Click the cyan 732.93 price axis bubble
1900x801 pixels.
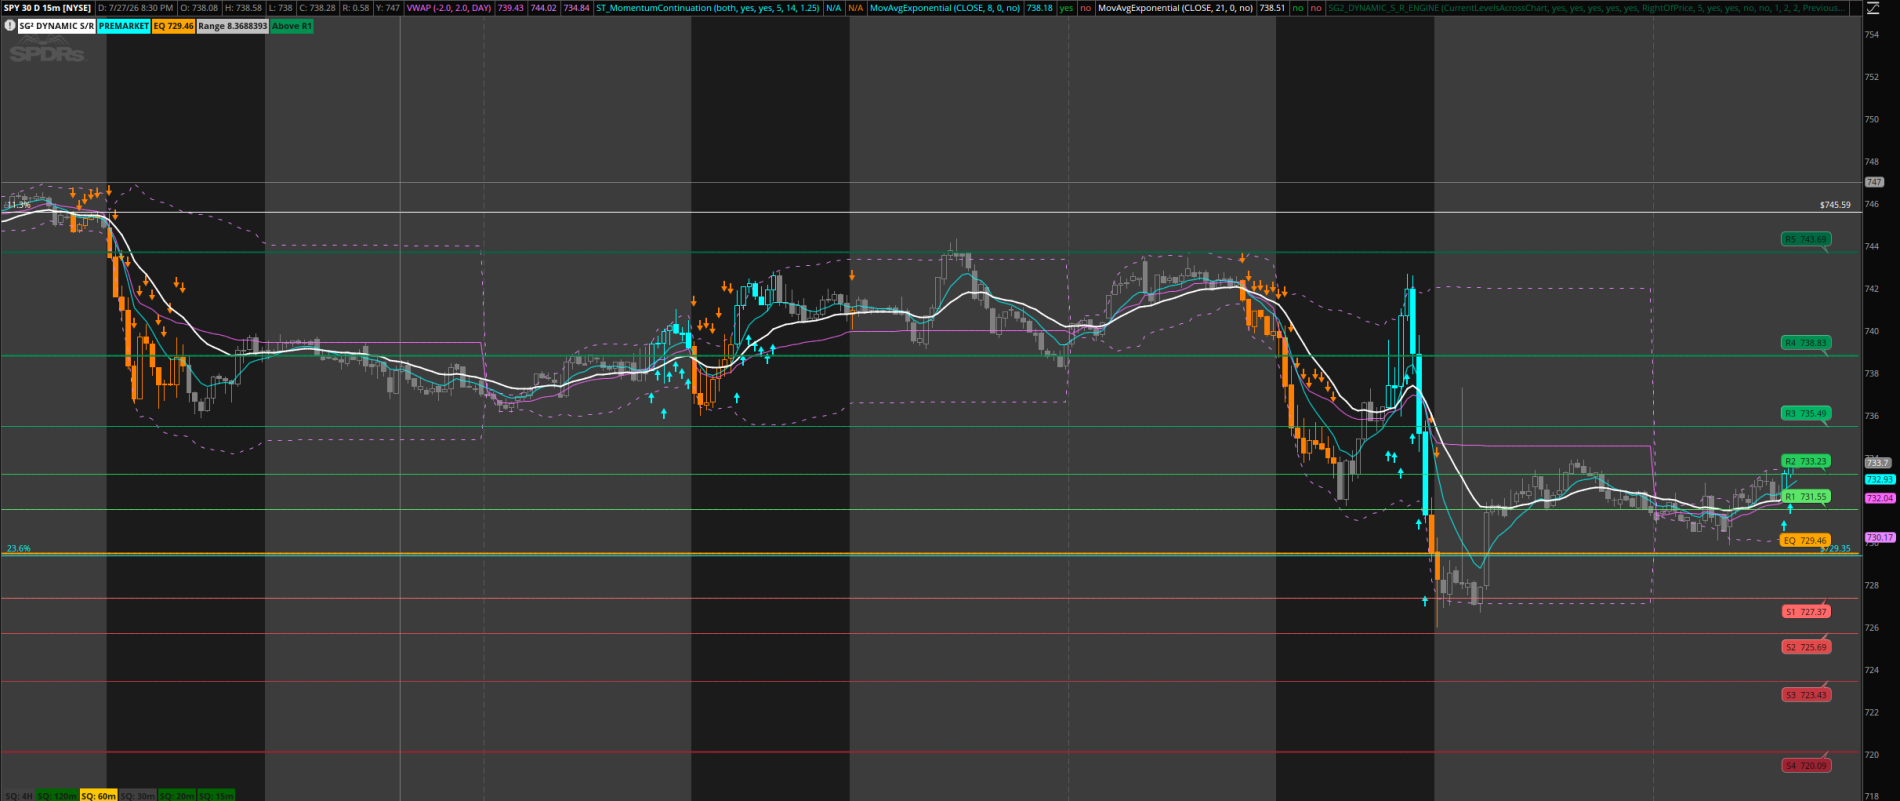coord(1880,480)
